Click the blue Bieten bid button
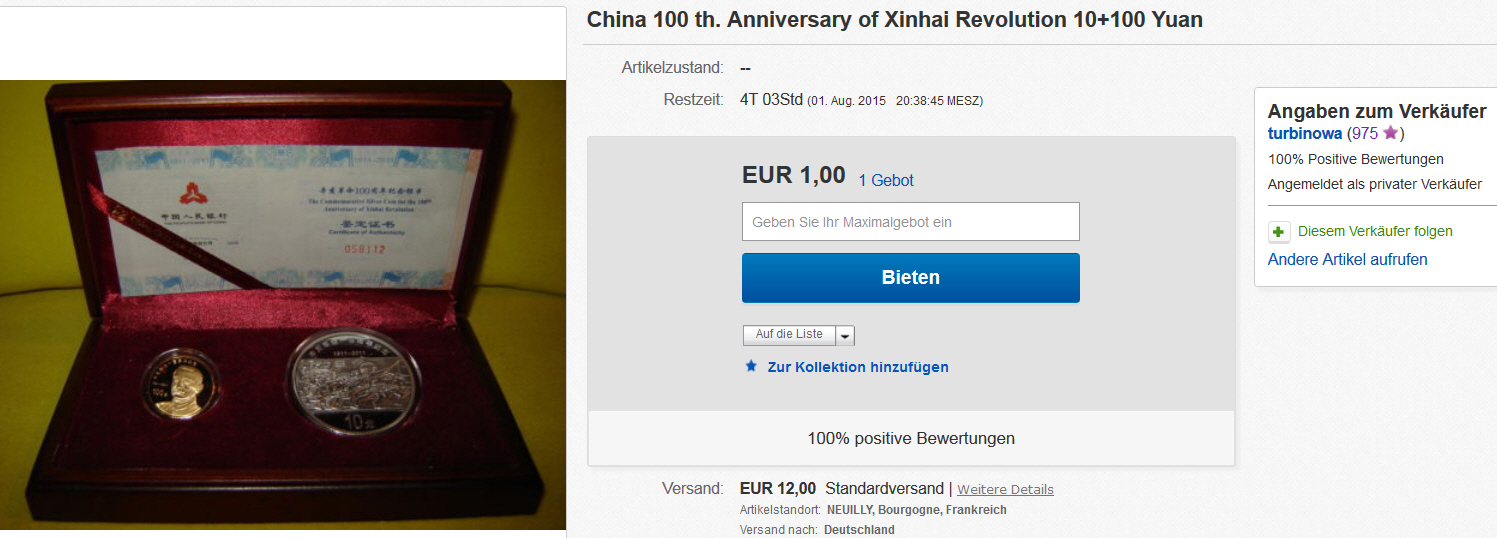This screenshot has height=538, width=1497. (x=910, y=277)
